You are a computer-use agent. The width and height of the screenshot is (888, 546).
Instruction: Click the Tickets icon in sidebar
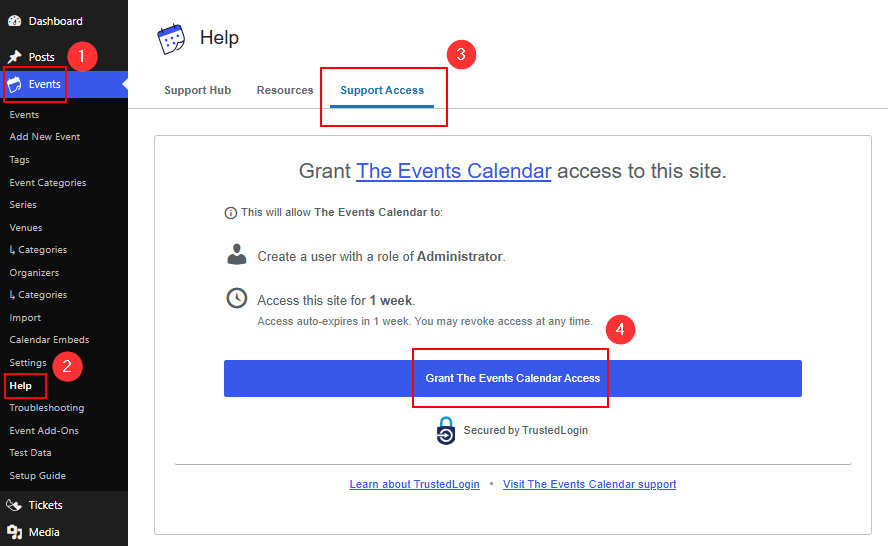coord(14,505)
